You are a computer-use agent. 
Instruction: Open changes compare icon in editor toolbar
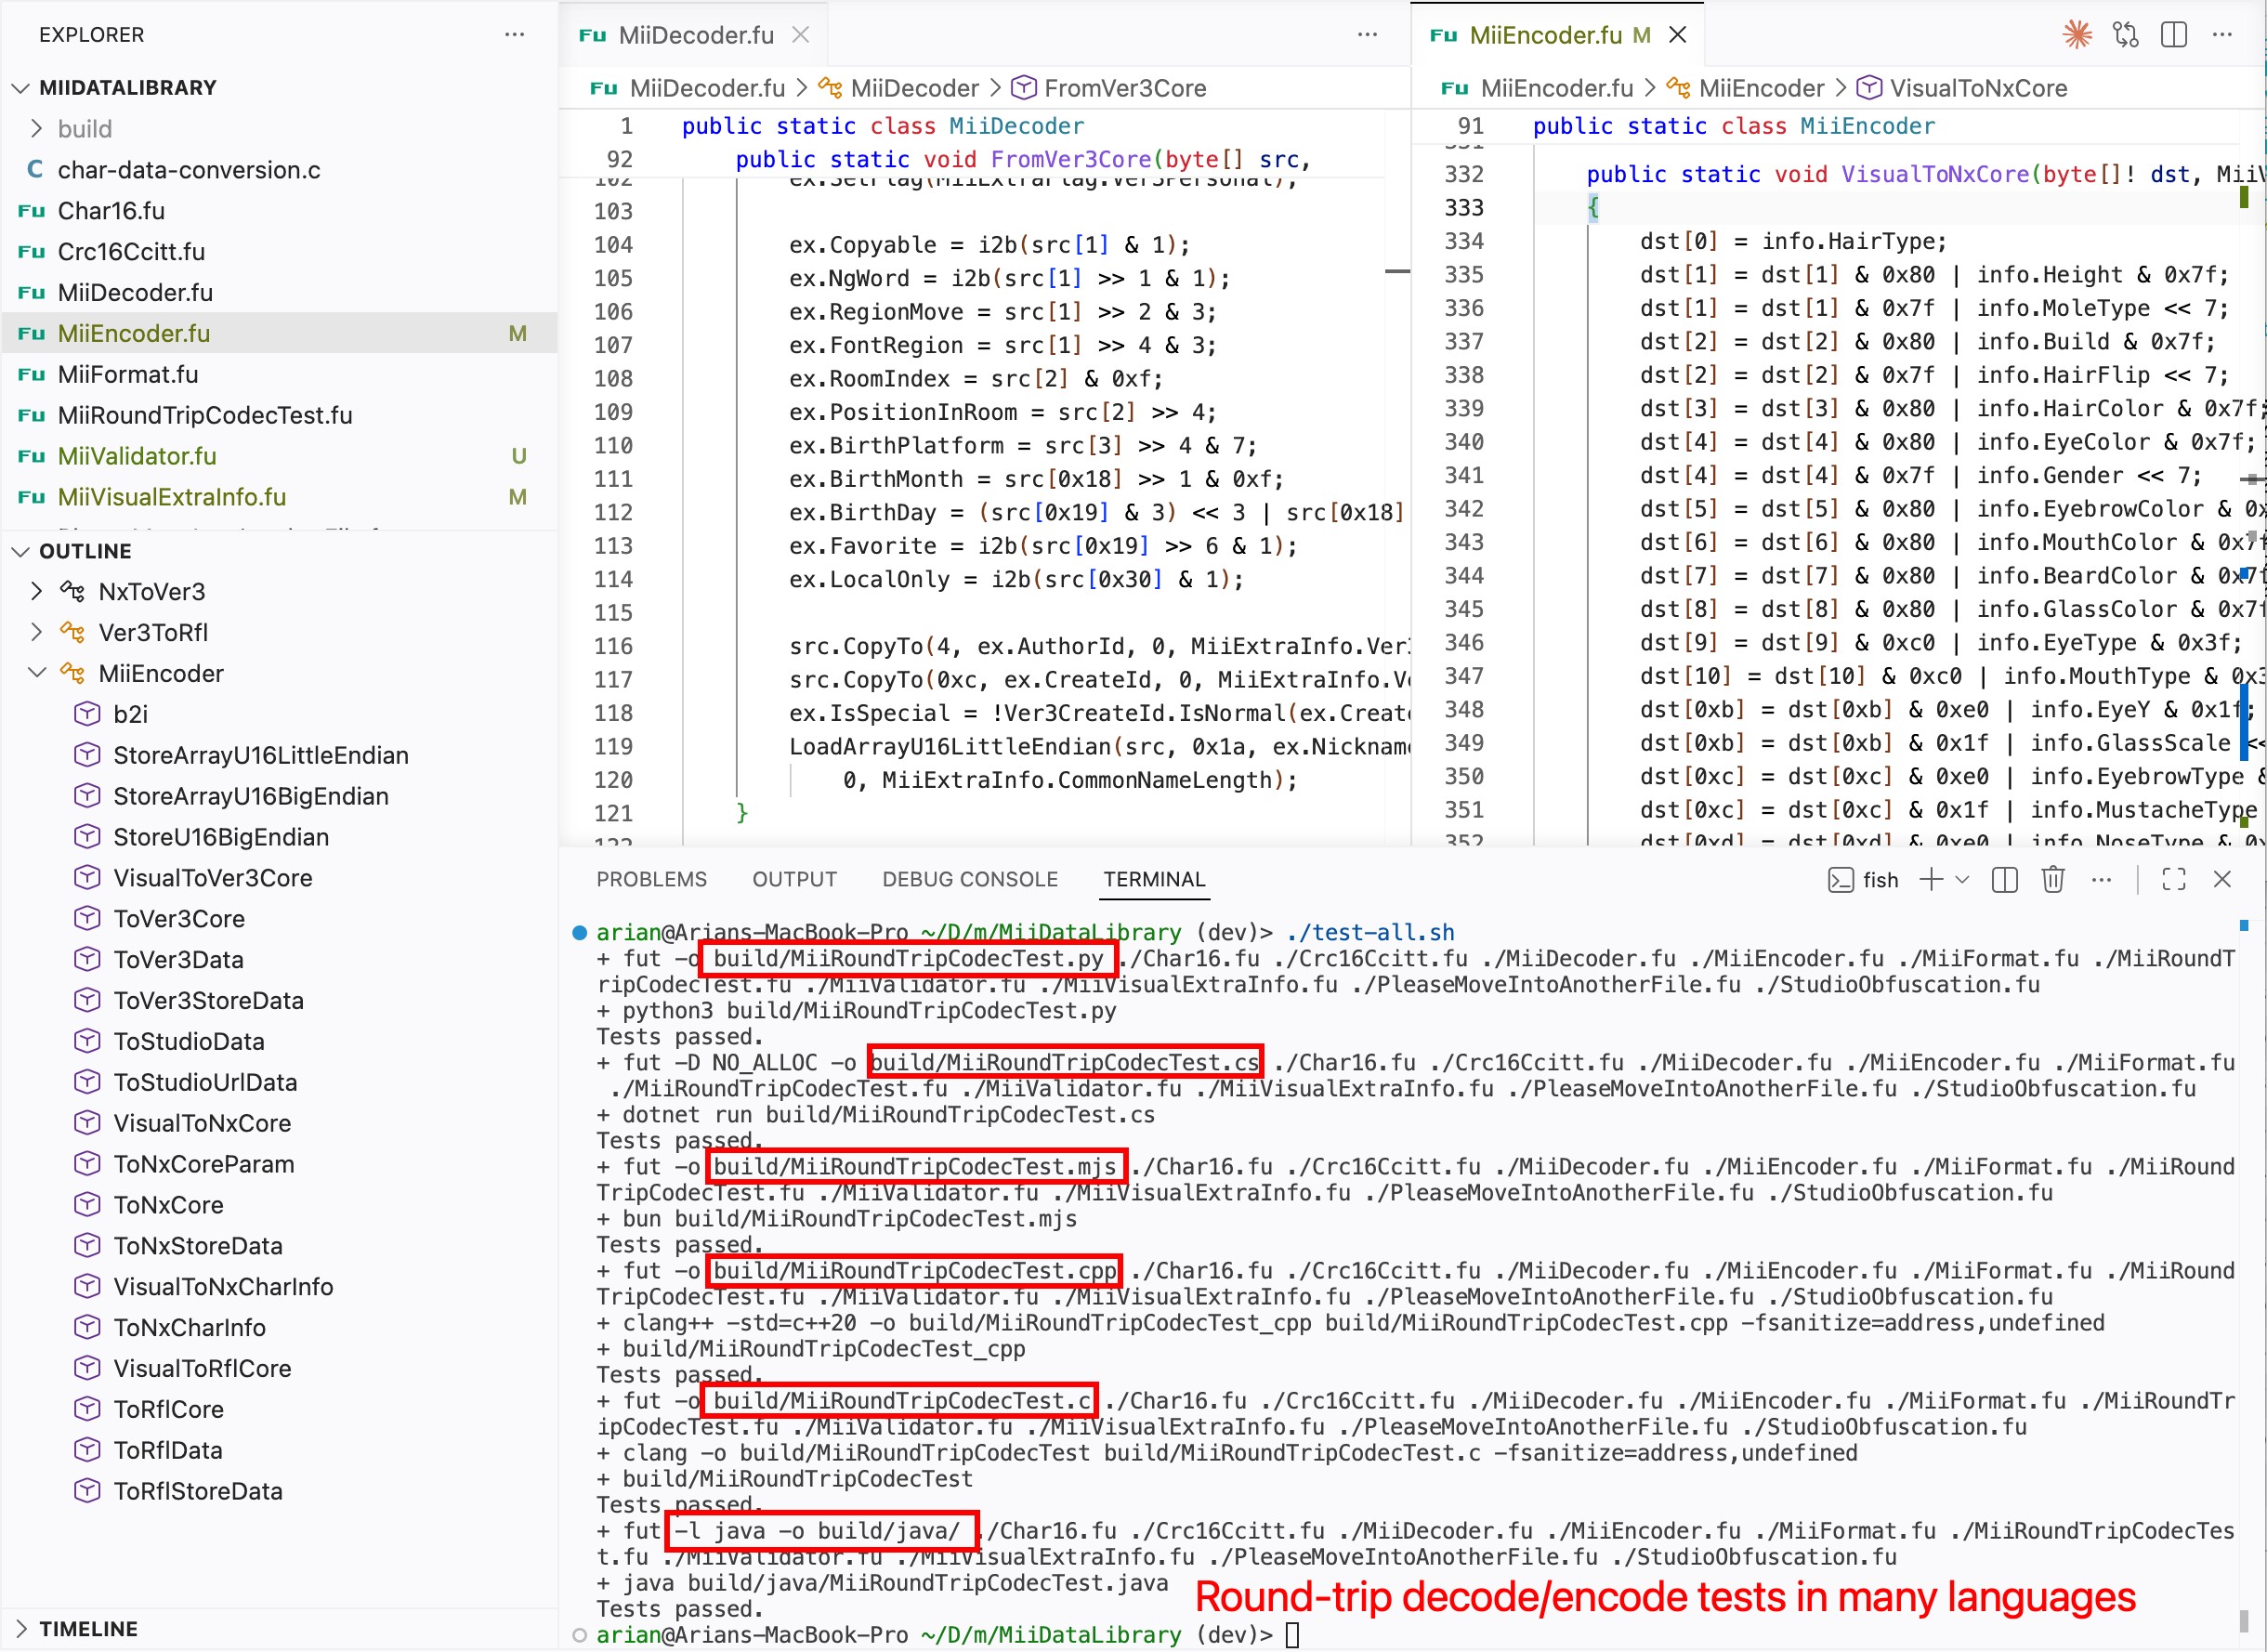2125,35
